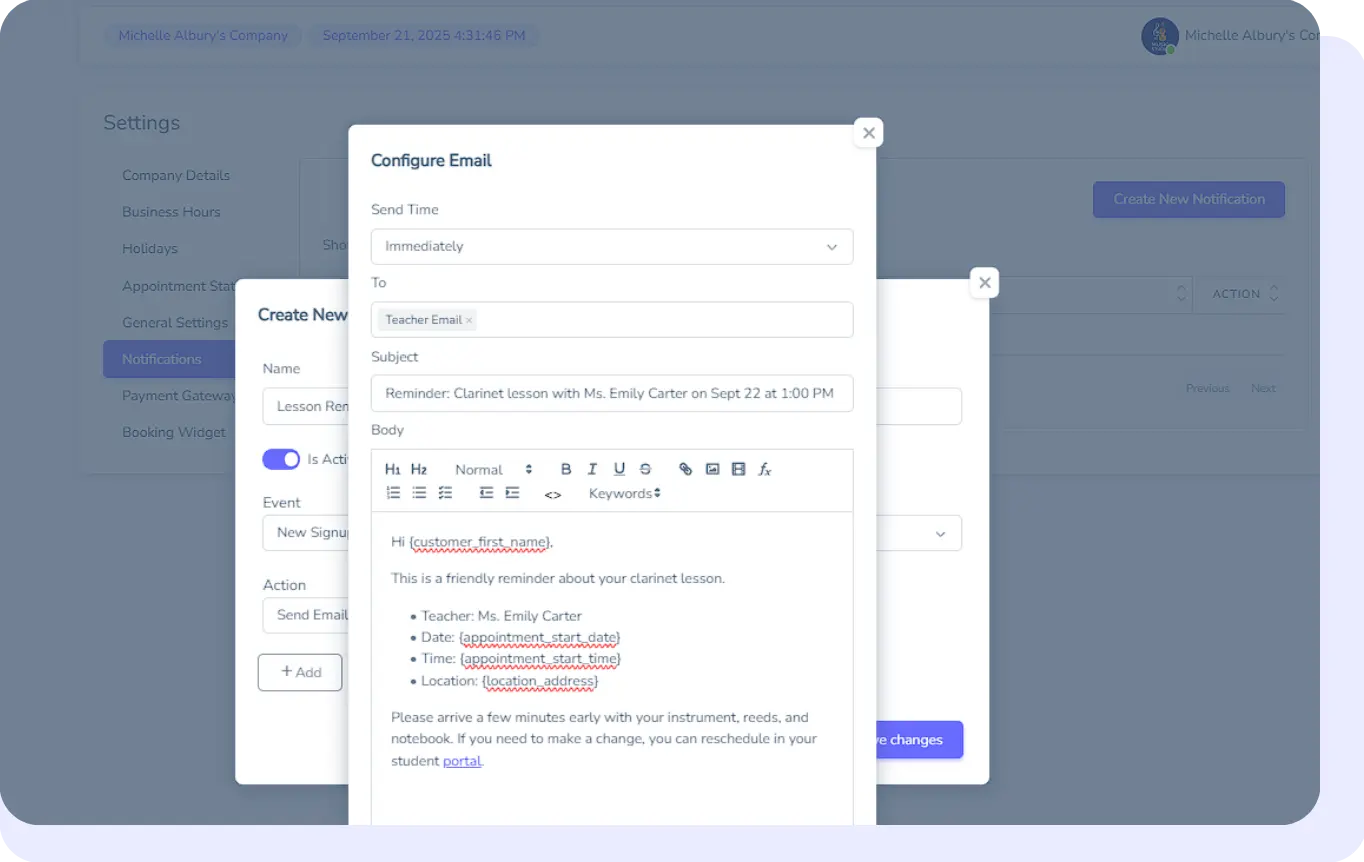The width and height of the screenshot is (1364, 862).
Task: Follow the portal link in body
Action: pos(462,761)
